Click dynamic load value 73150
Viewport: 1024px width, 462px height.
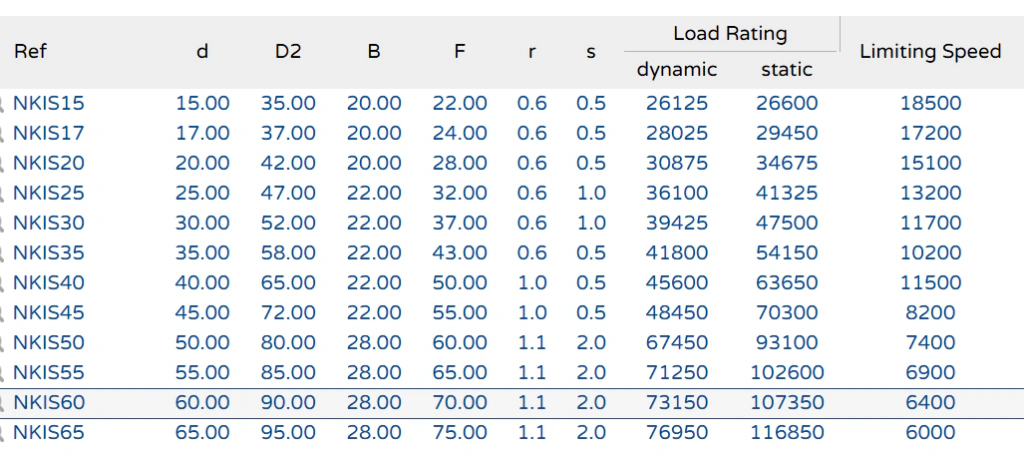coord(677,403)
